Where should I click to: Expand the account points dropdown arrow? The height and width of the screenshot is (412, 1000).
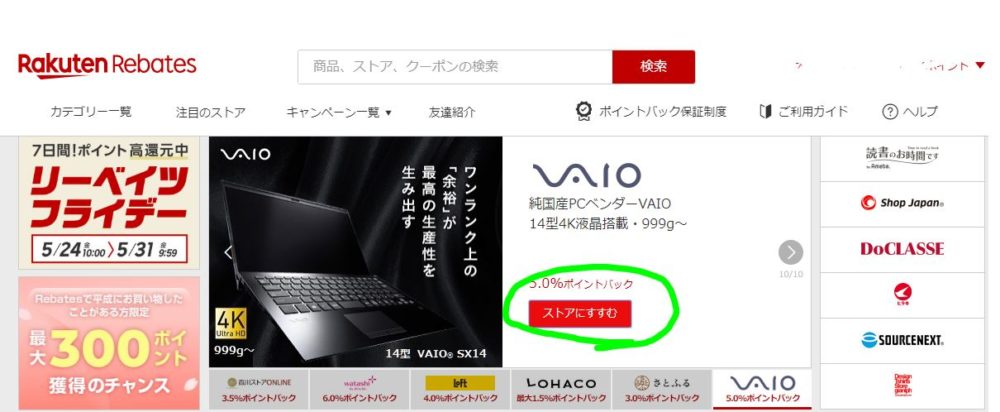tap(980, 65)
